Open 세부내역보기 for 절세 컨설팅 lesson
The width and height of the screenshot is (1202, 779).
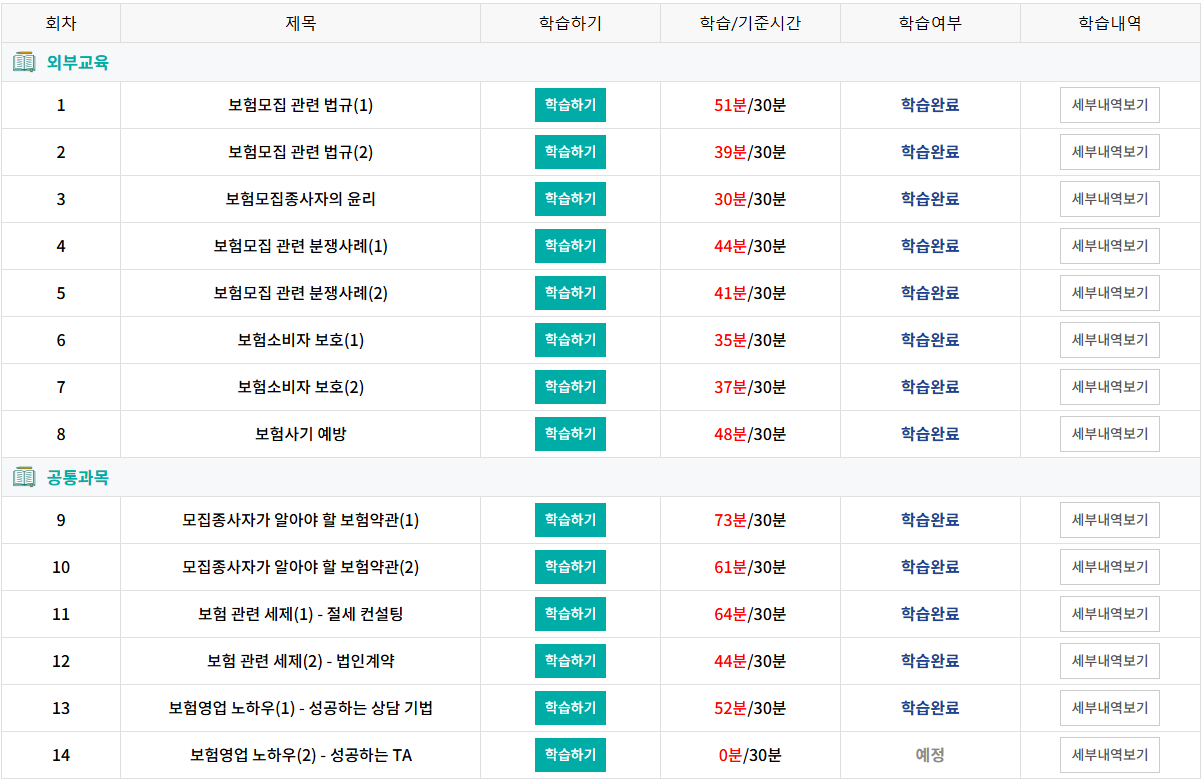[x=1110, y=614]
